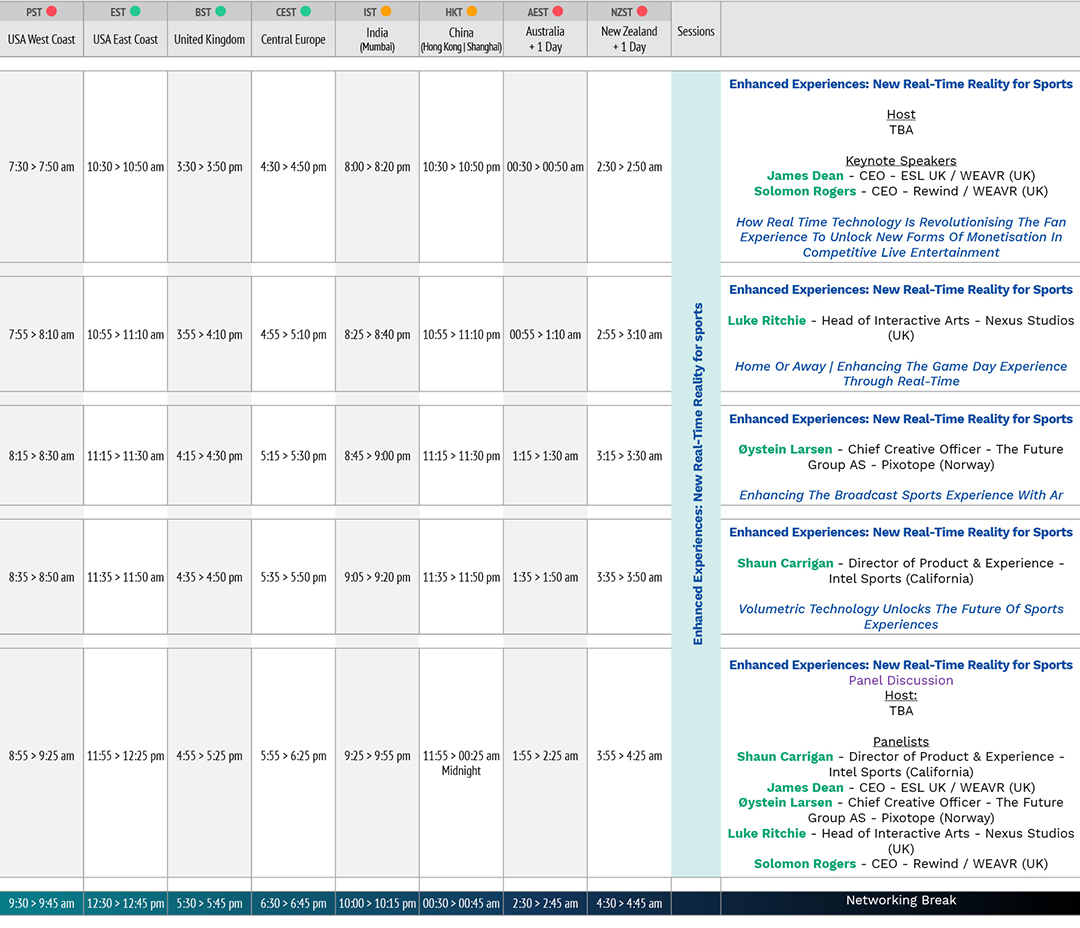Open 'Volumetric Technology Unlocks The Future' talk

point(901,617)
